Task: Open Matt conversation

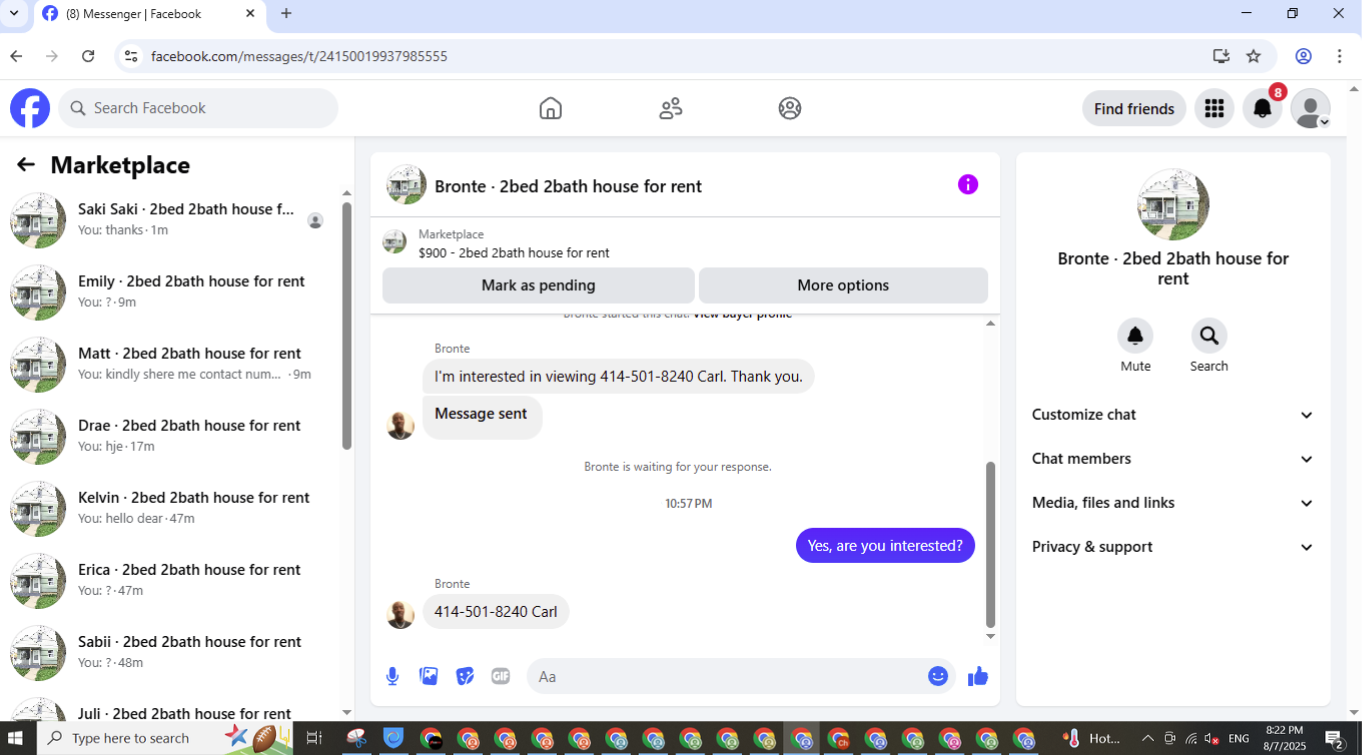Action: tap(172, 364)
